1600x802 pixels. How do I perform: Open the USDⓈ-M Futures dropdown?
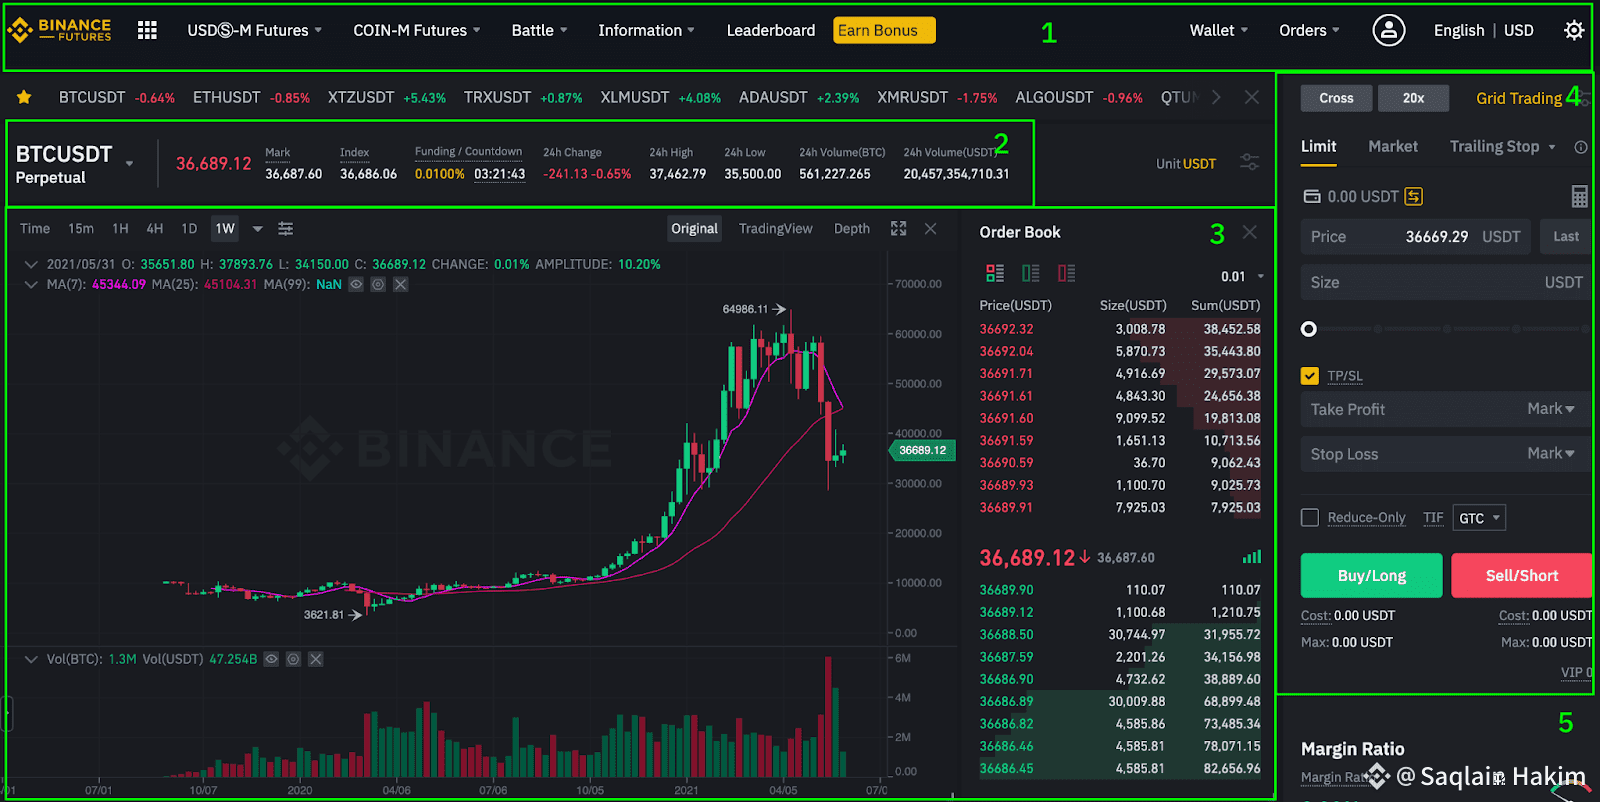tap(255, 30)
